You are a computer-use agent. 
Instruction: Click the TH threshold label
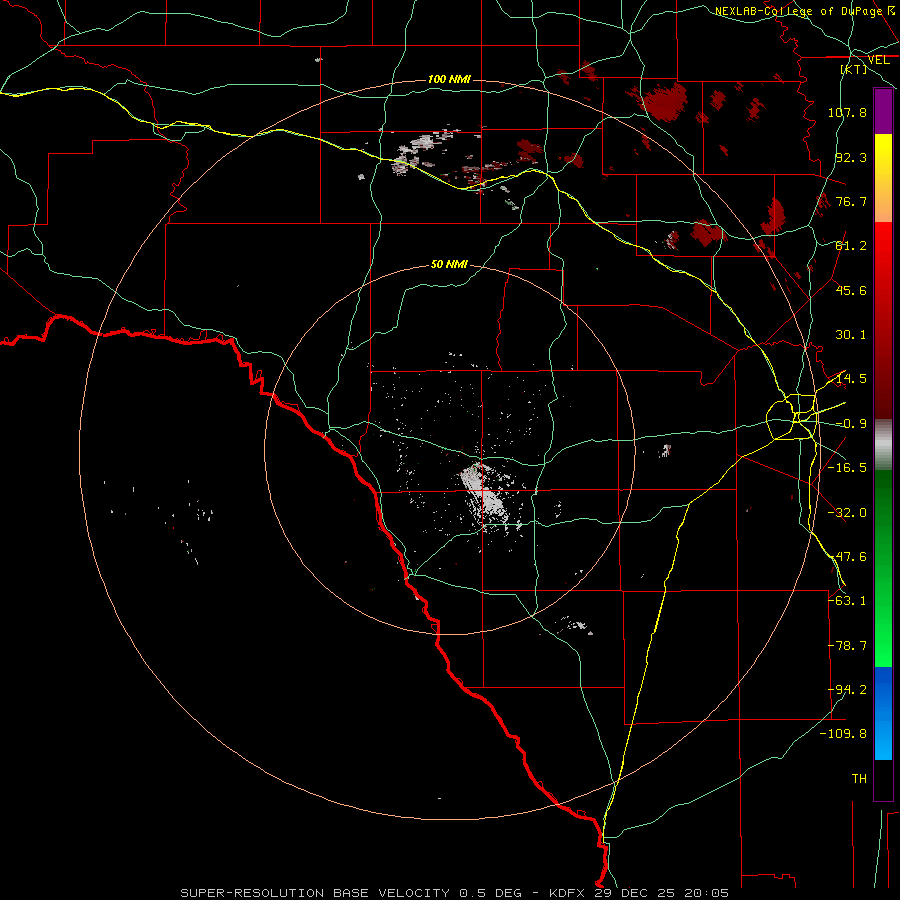[859, 779]
